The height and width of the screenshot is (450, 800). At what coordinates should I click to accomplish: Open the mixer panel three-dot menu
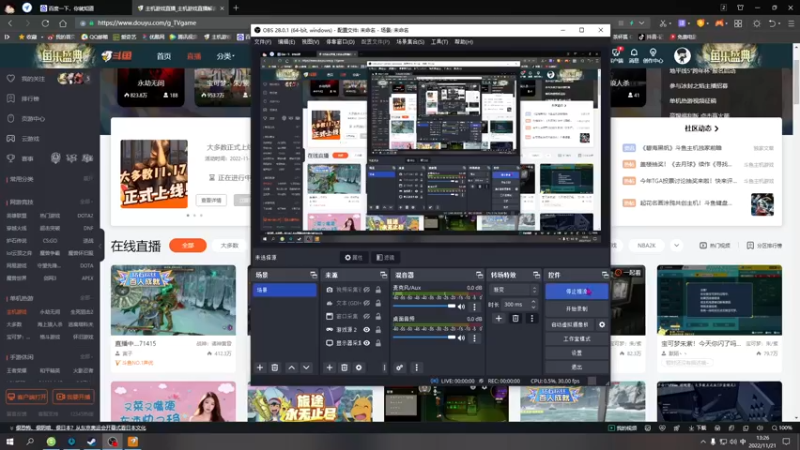tap(416, 367)
